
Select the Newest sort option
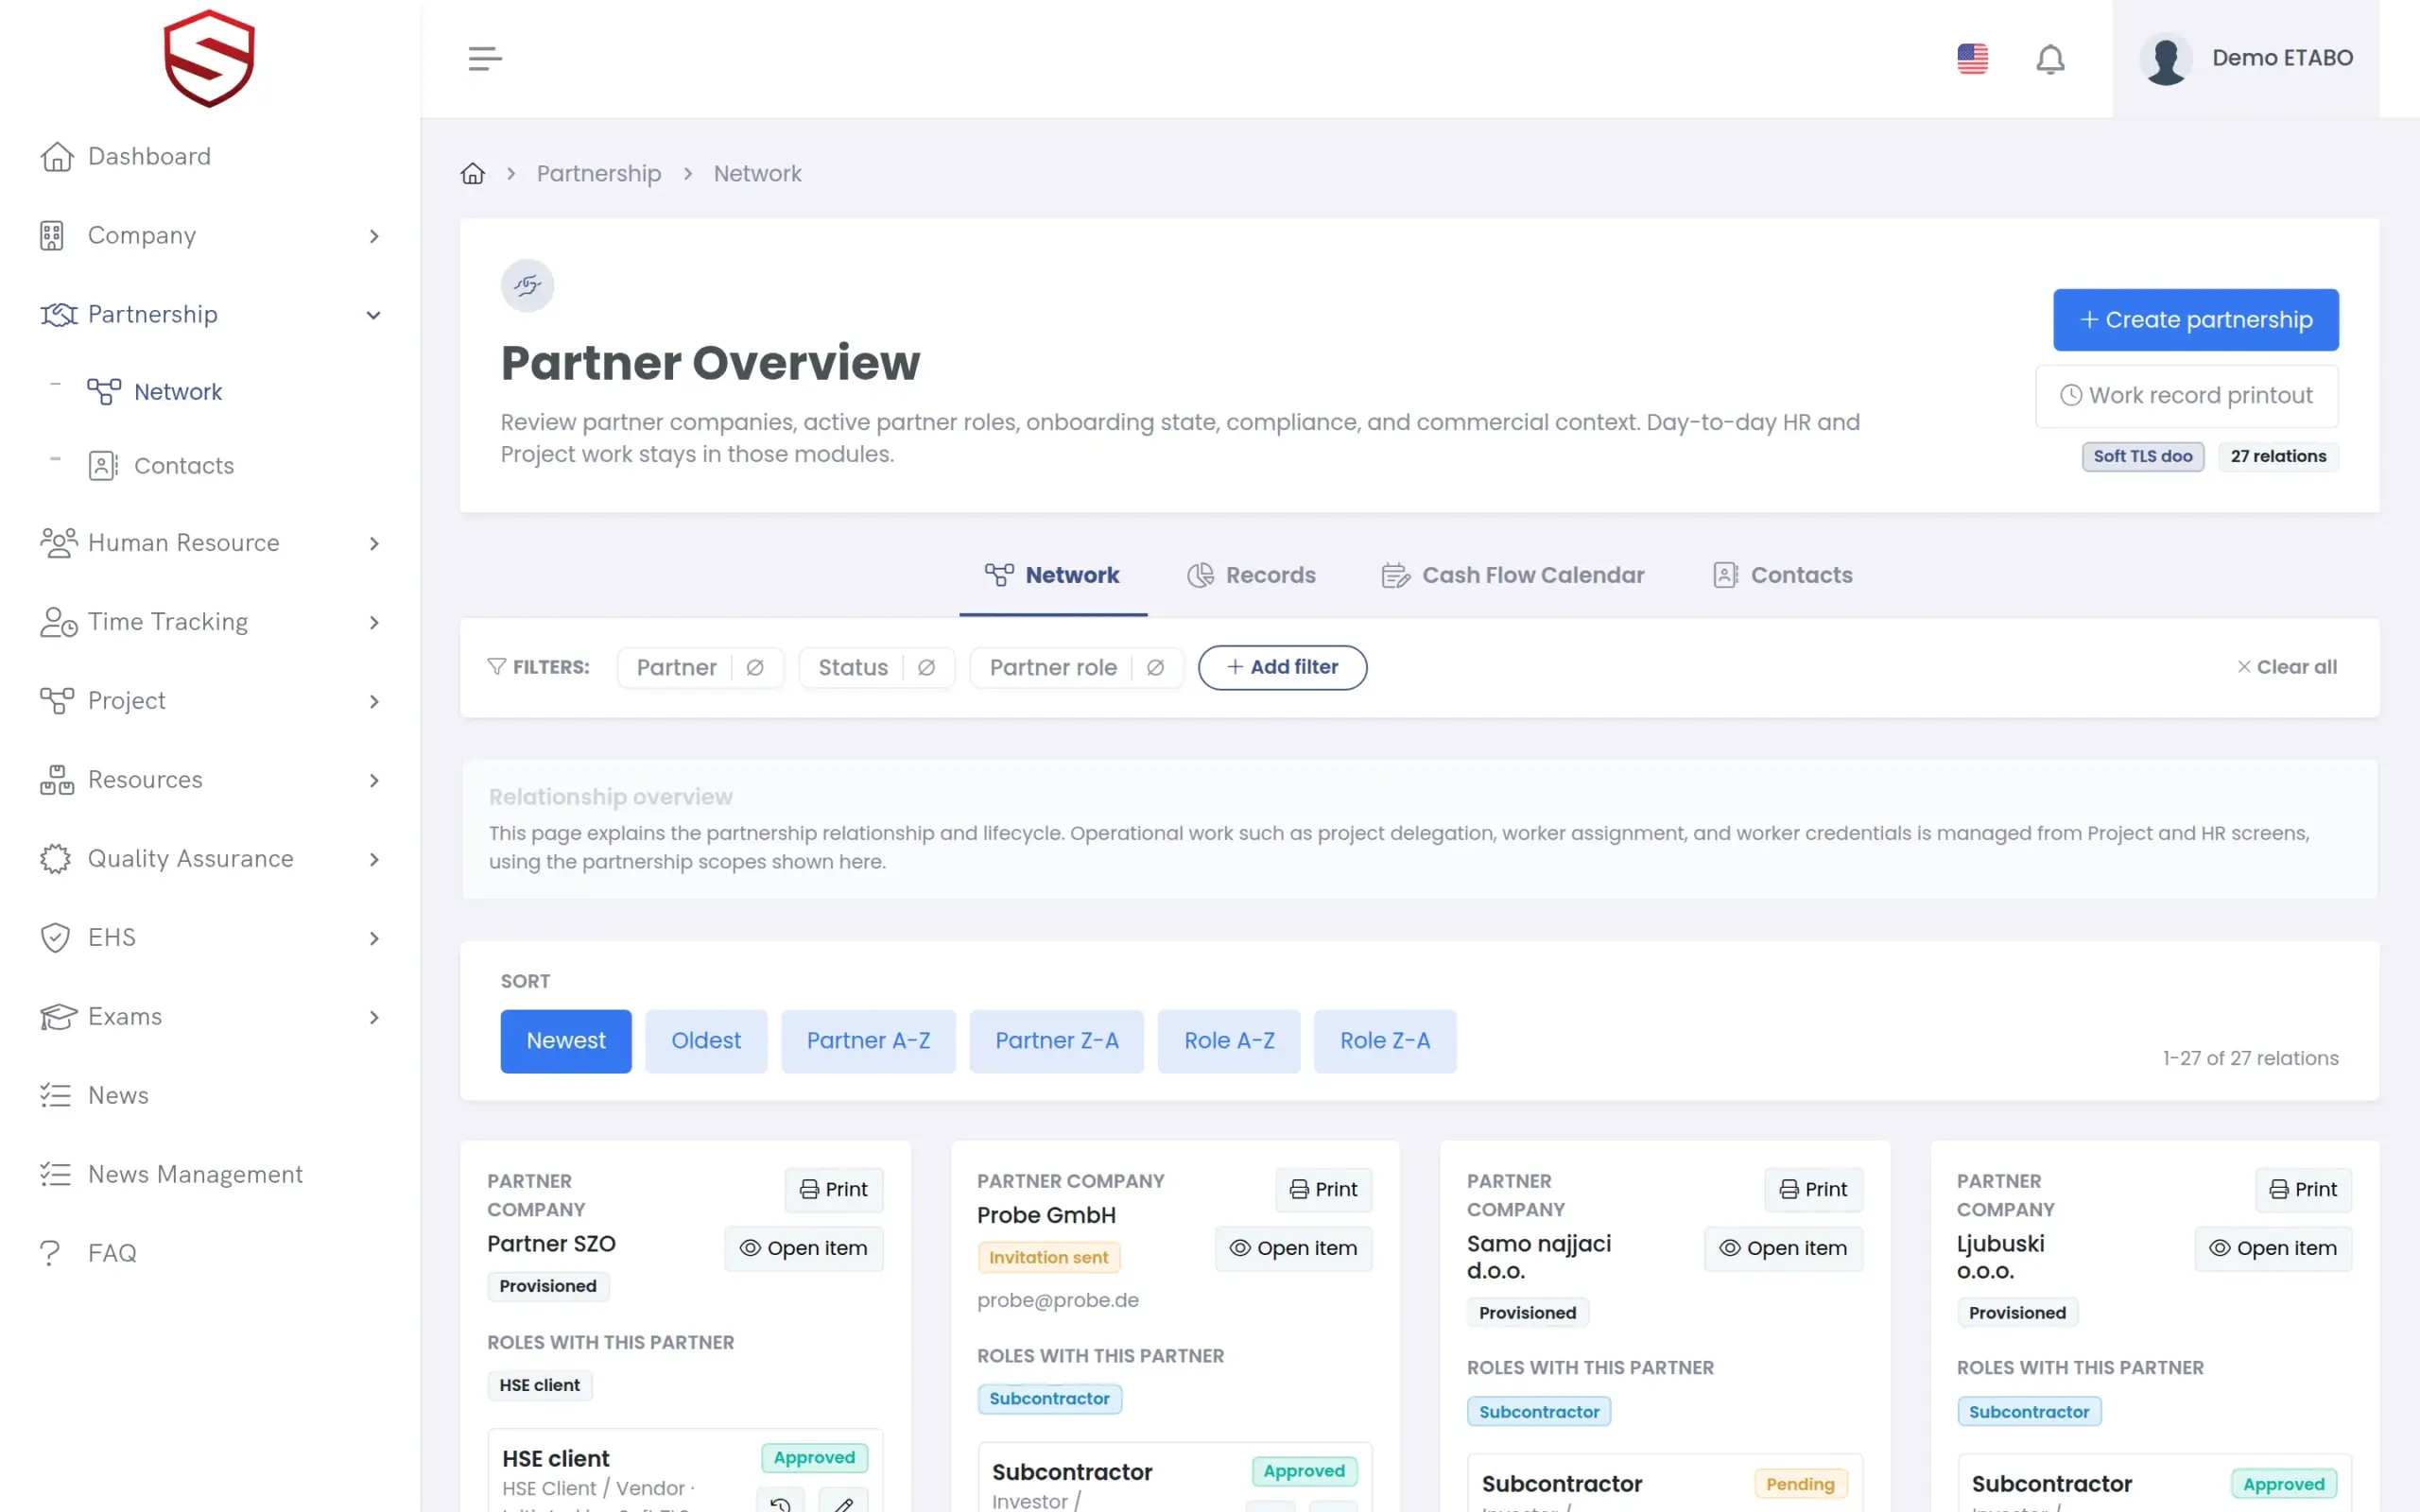pyautogui.click(x=566, y=1041)
